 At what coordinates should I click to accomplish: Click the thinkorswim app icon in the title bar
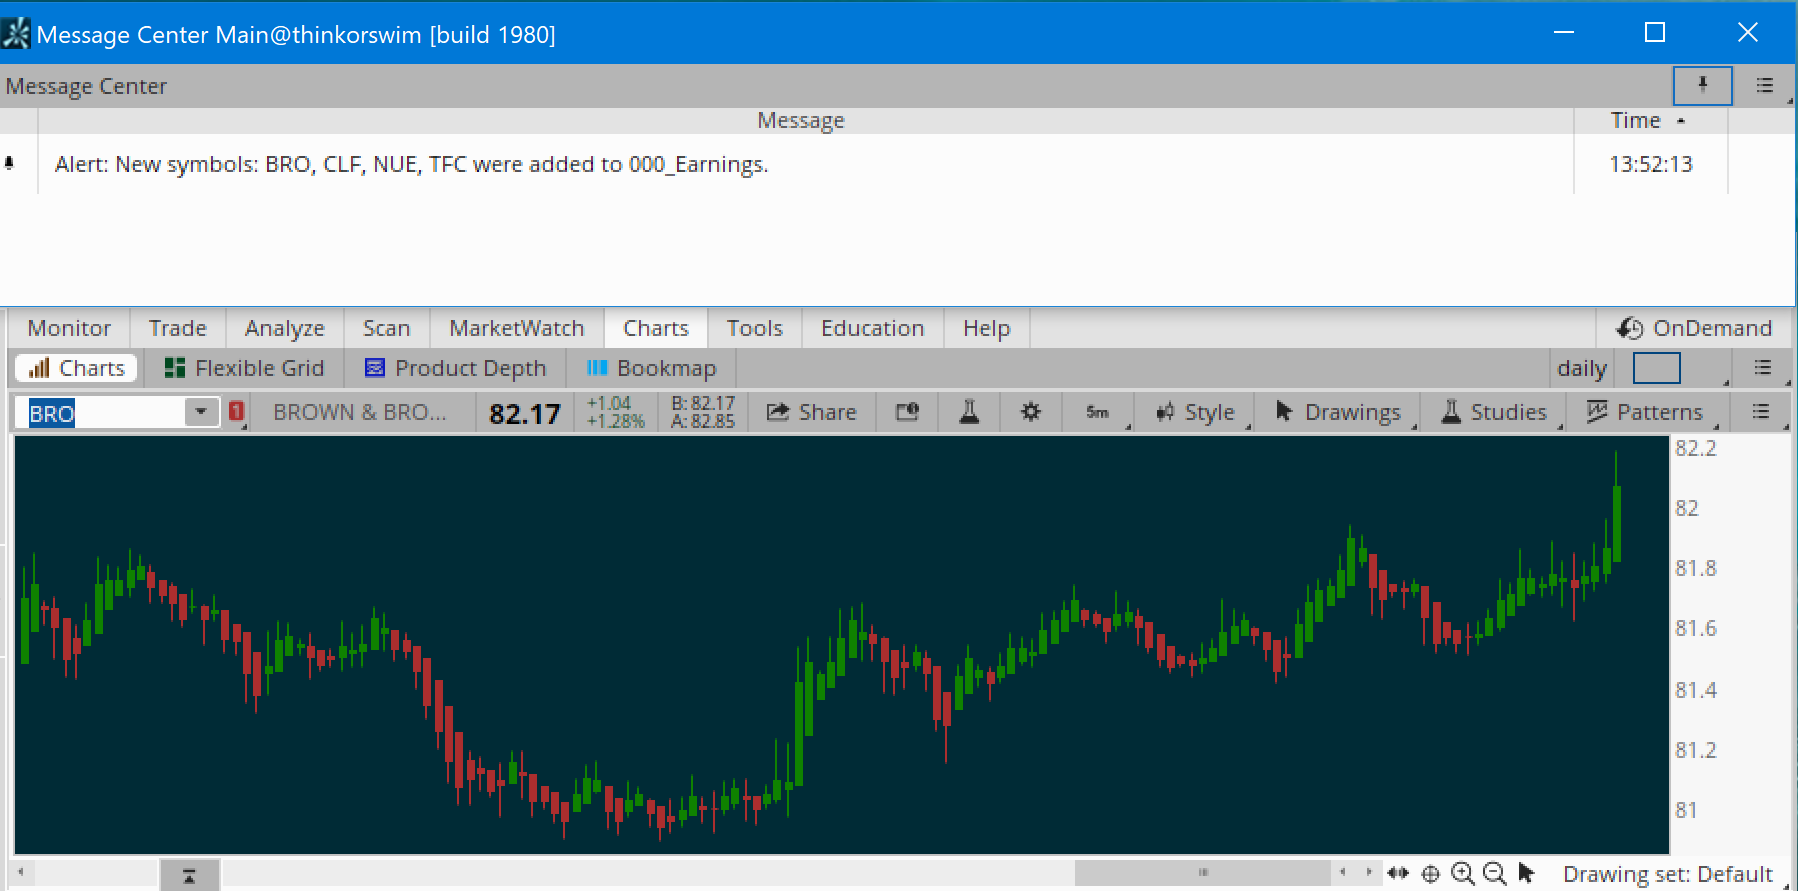[x=16, y=34]
